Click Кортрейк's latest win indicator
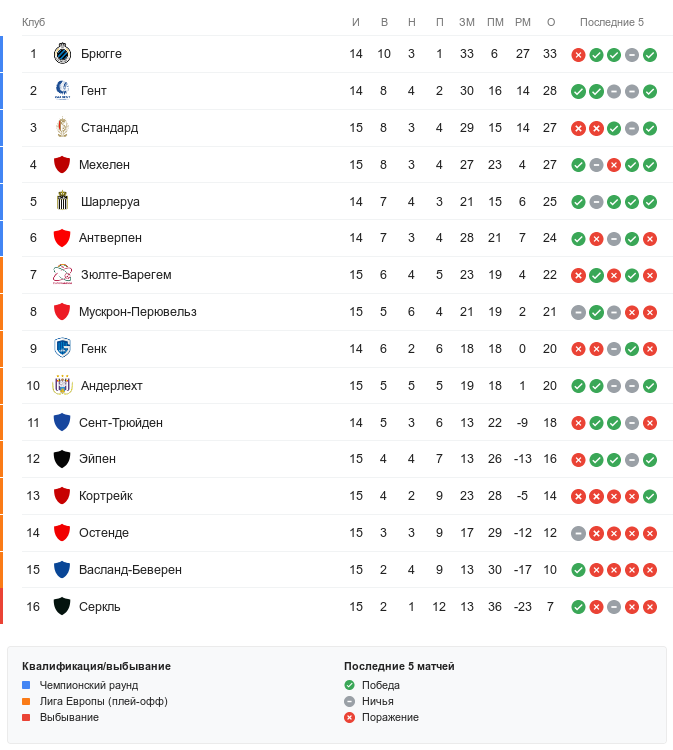 [650, 496]
